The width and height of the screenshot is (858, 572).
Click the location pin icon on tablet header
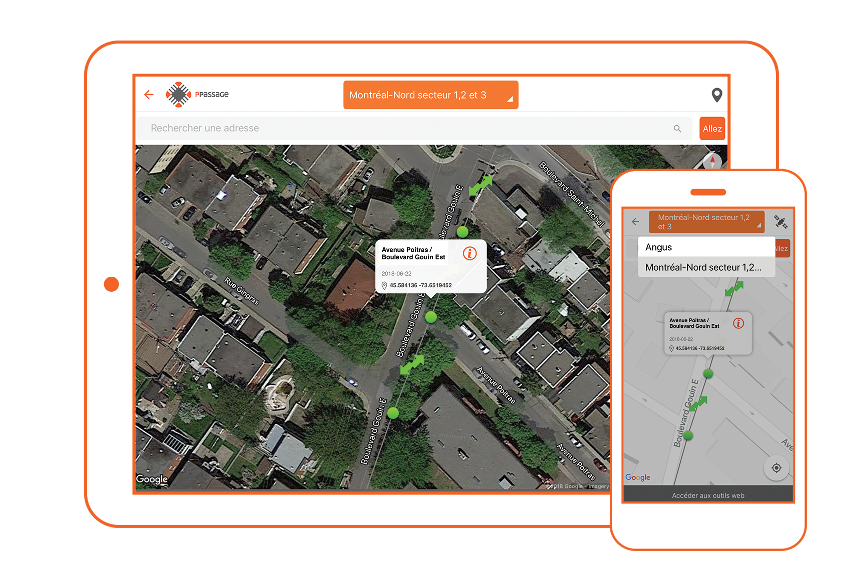pyautogui.click(x=716, y=95)
